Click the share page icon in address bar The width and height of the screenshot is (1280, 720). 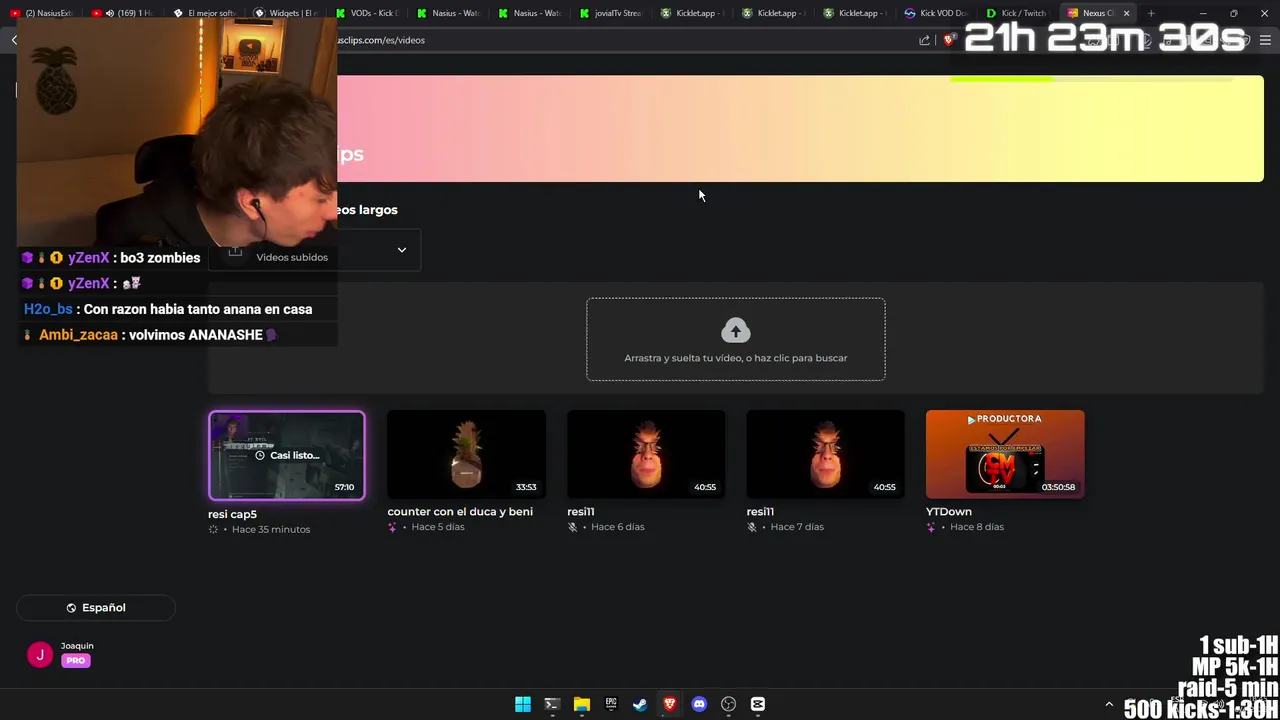click(x=925, y=40)
